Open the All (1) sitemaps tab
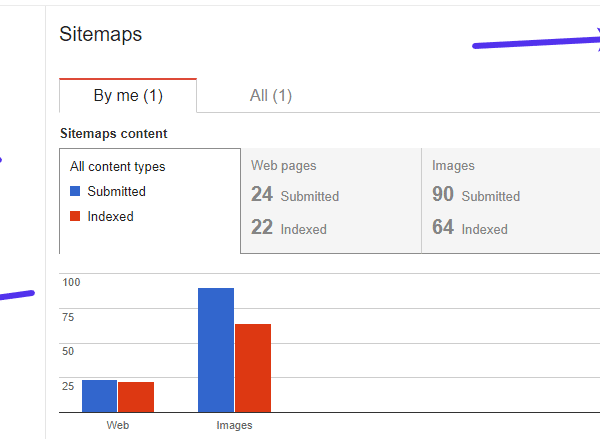 click(x=270, y=96)
